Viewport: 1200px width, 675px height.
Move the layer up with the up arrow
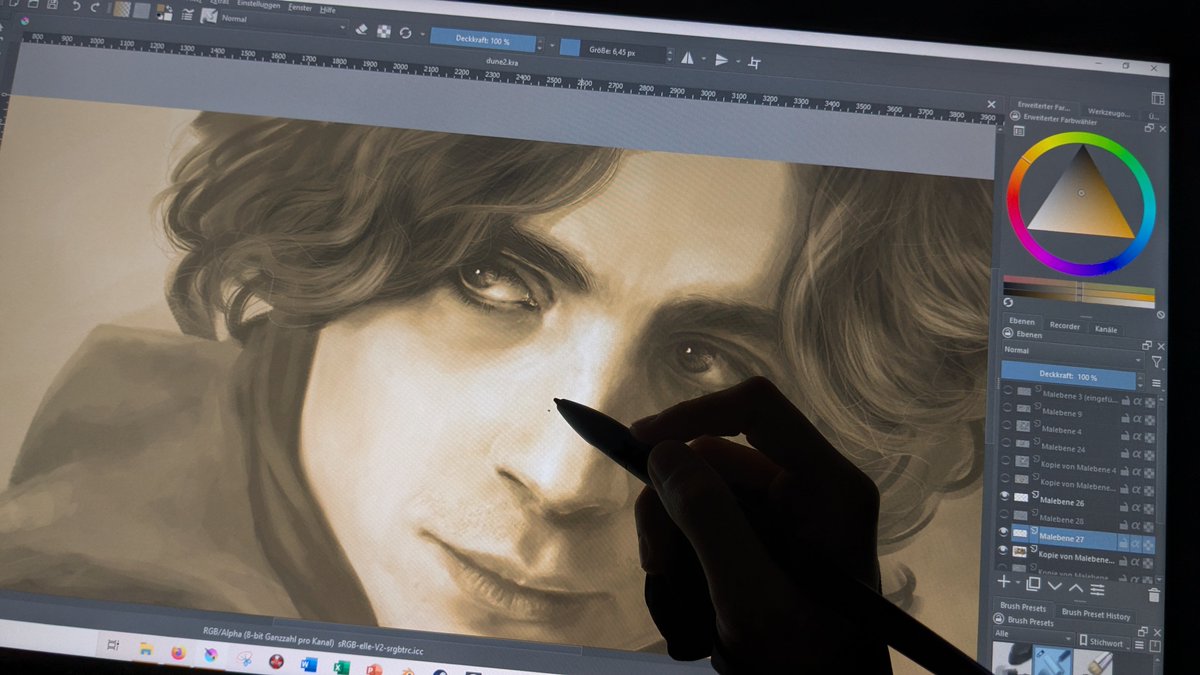[1075, 588]
